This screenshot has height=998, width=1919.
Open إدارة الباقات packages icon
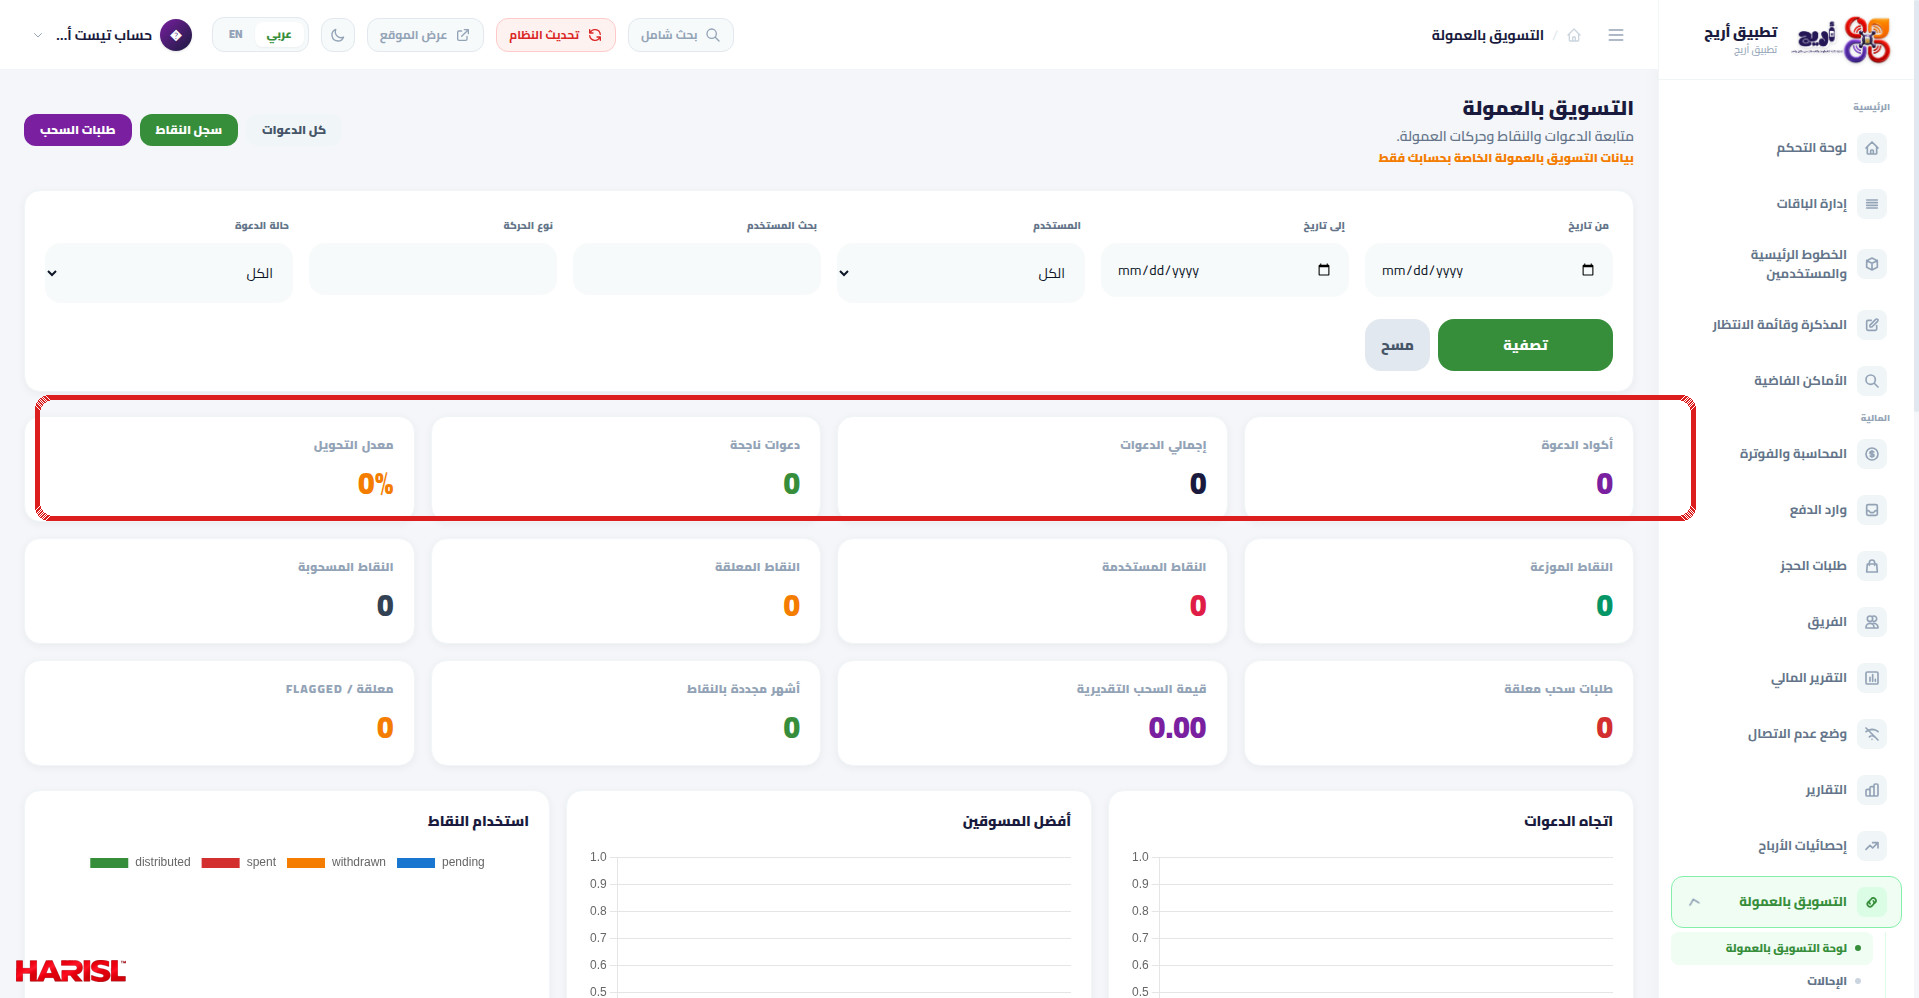point(1872,204)
